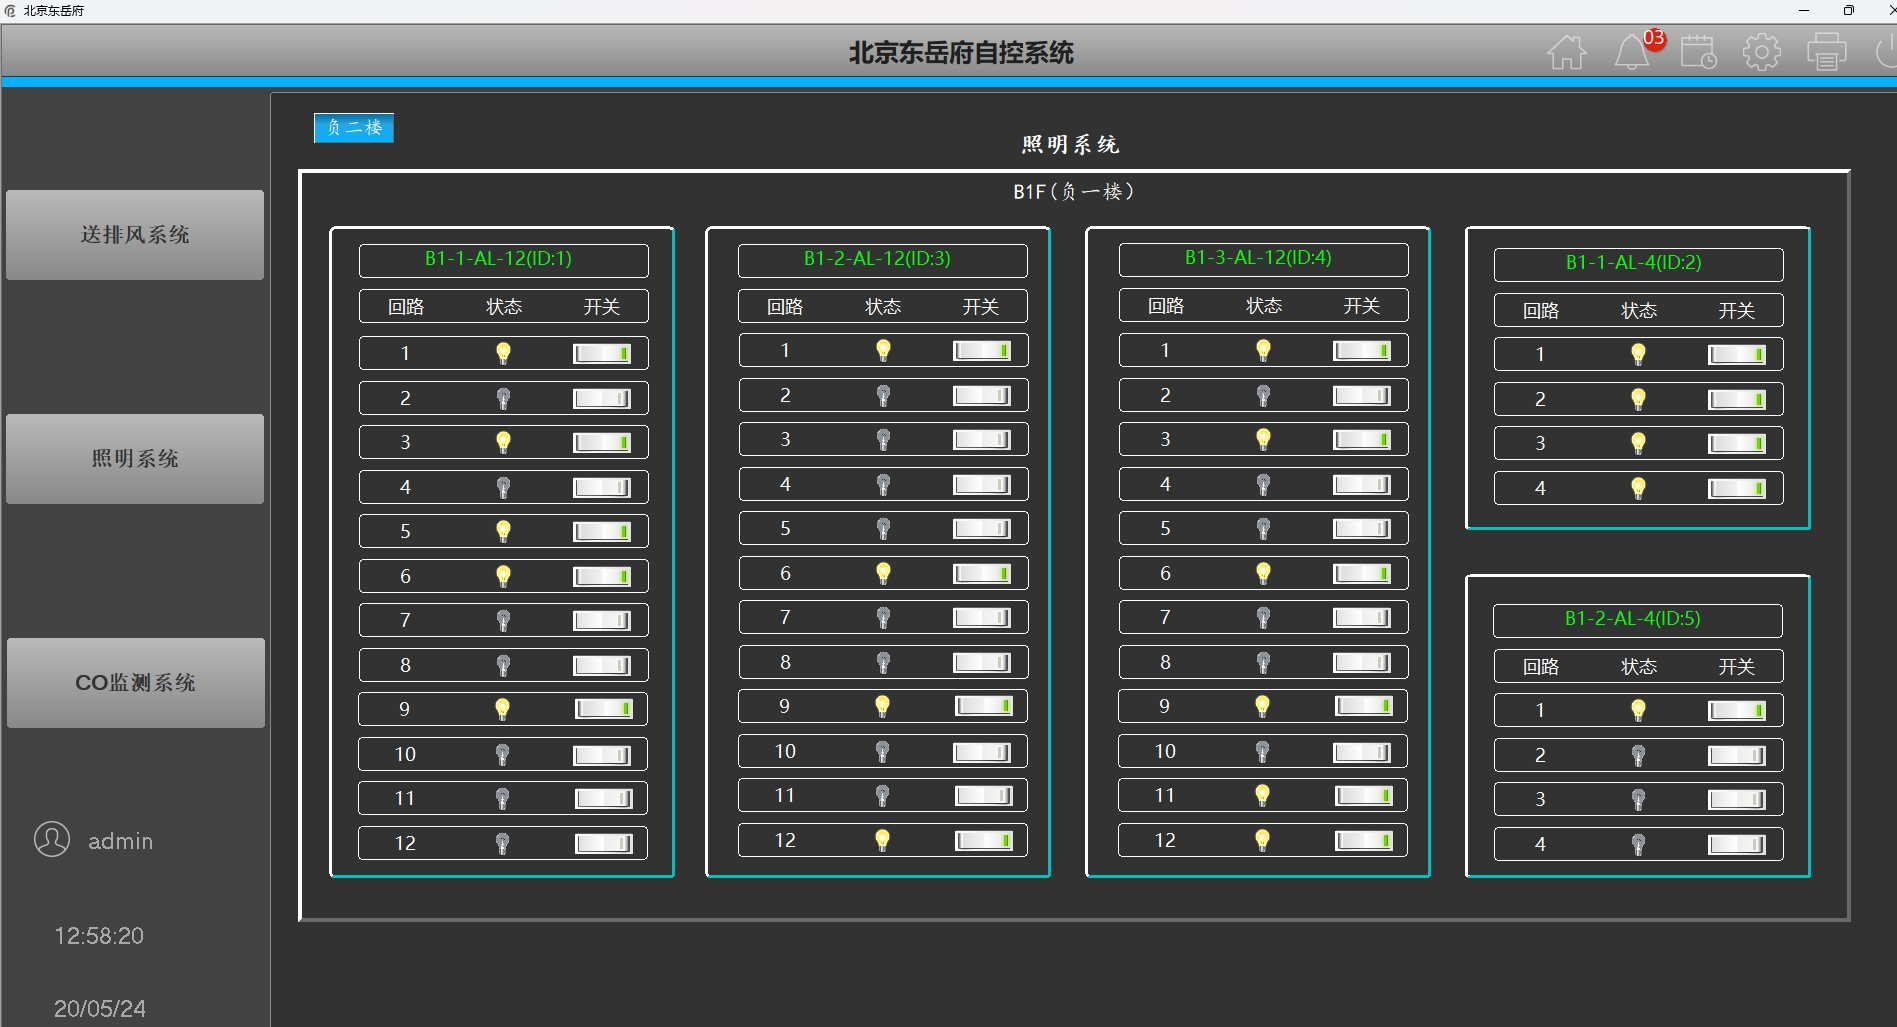Click bulb status of B1-1-AL-12 circuit 1
Viewport: 1897px width, 1027px height.
(503, 353)
